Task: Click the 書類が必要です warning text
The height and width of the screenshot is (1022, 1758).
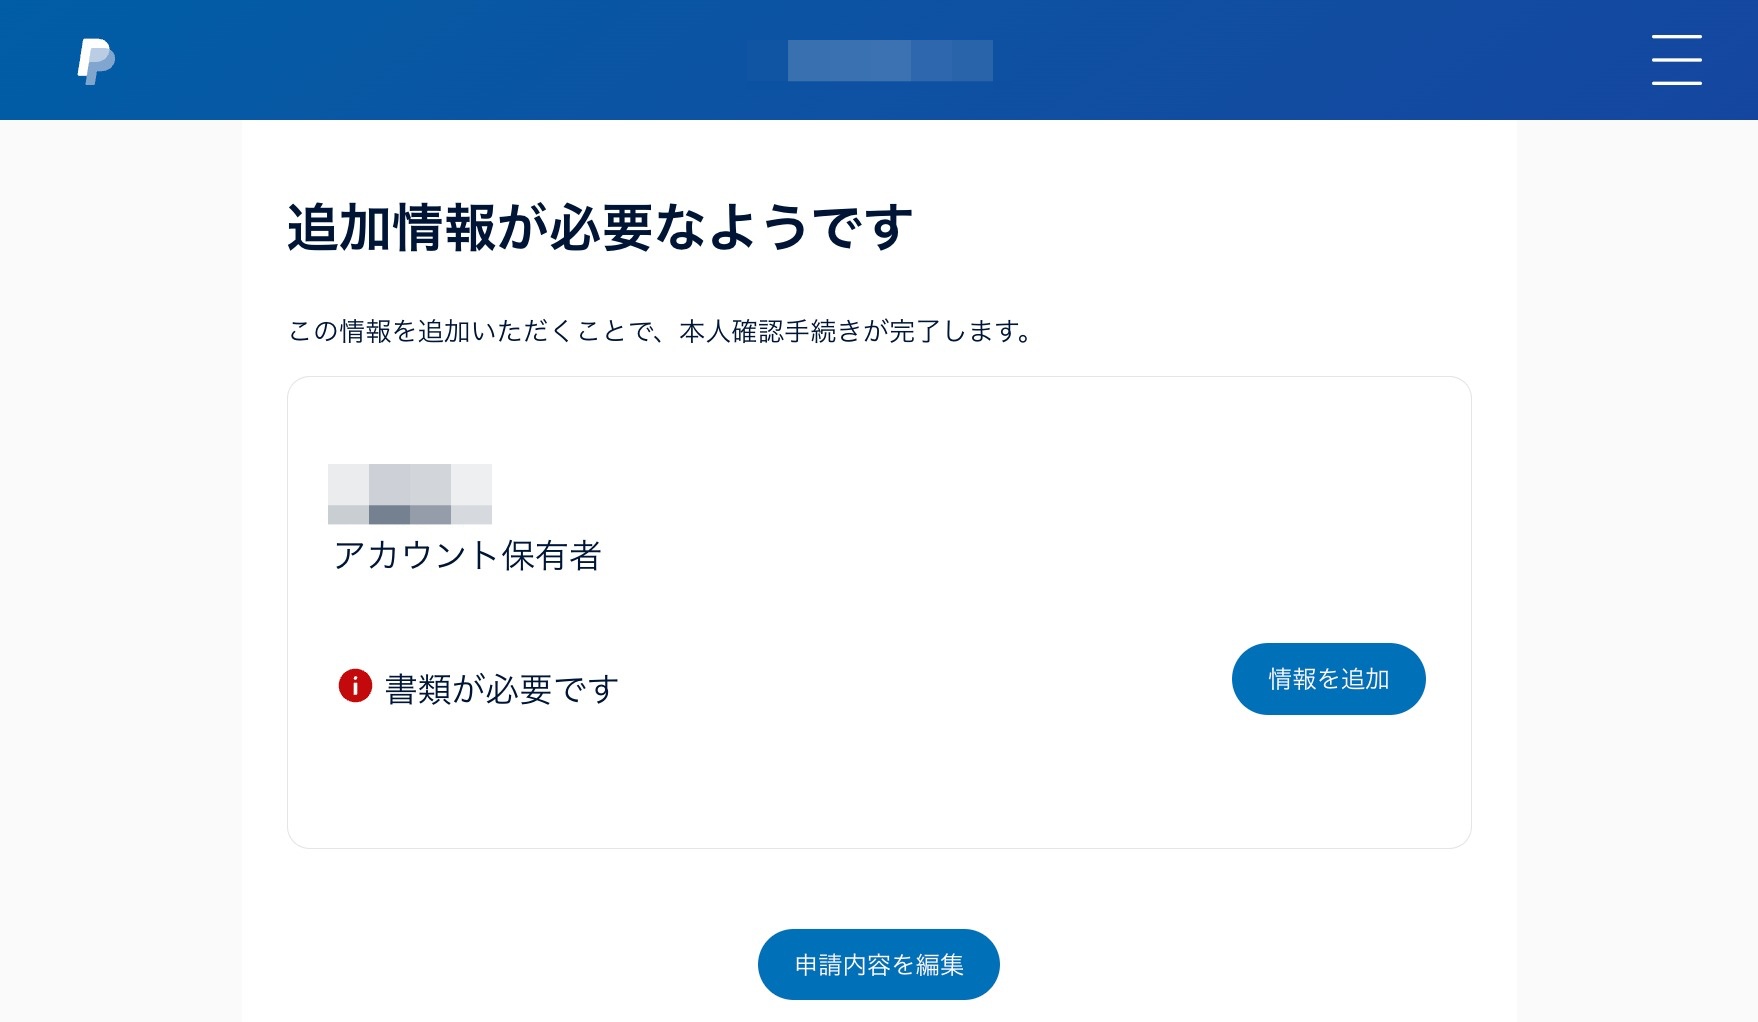Action: coord(500,688)
